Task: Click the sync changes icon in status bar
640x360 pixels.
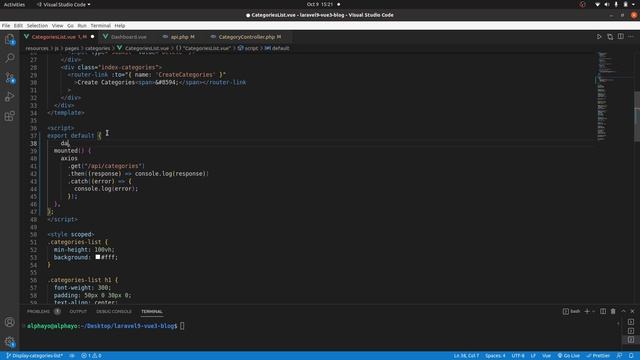Action: click(72, 356)
